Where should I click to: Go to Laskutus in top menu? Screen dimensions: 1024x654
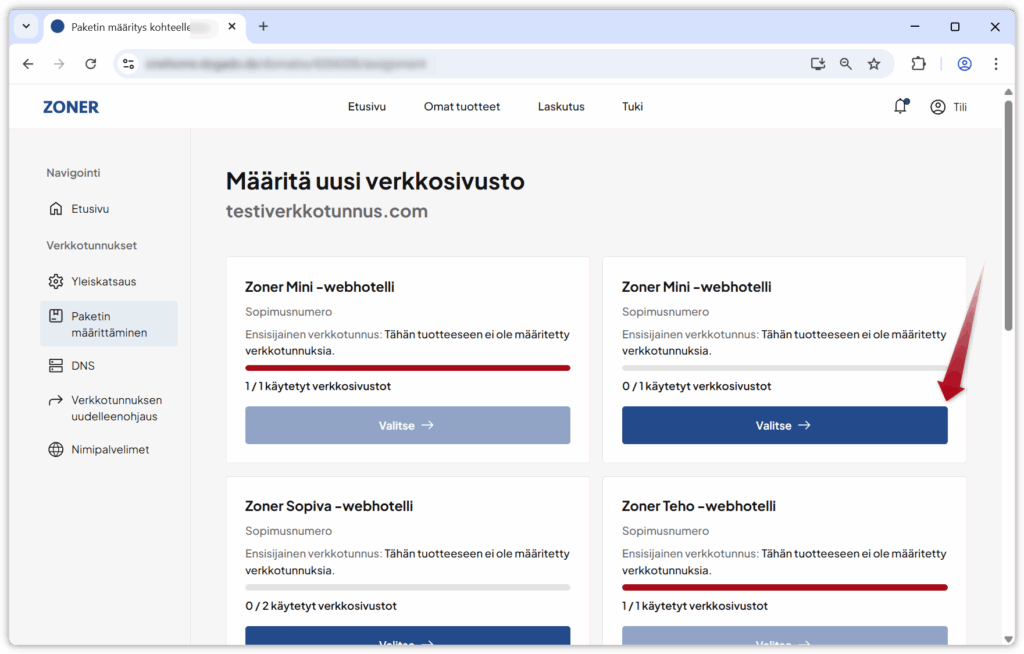(x=561, y=107)
